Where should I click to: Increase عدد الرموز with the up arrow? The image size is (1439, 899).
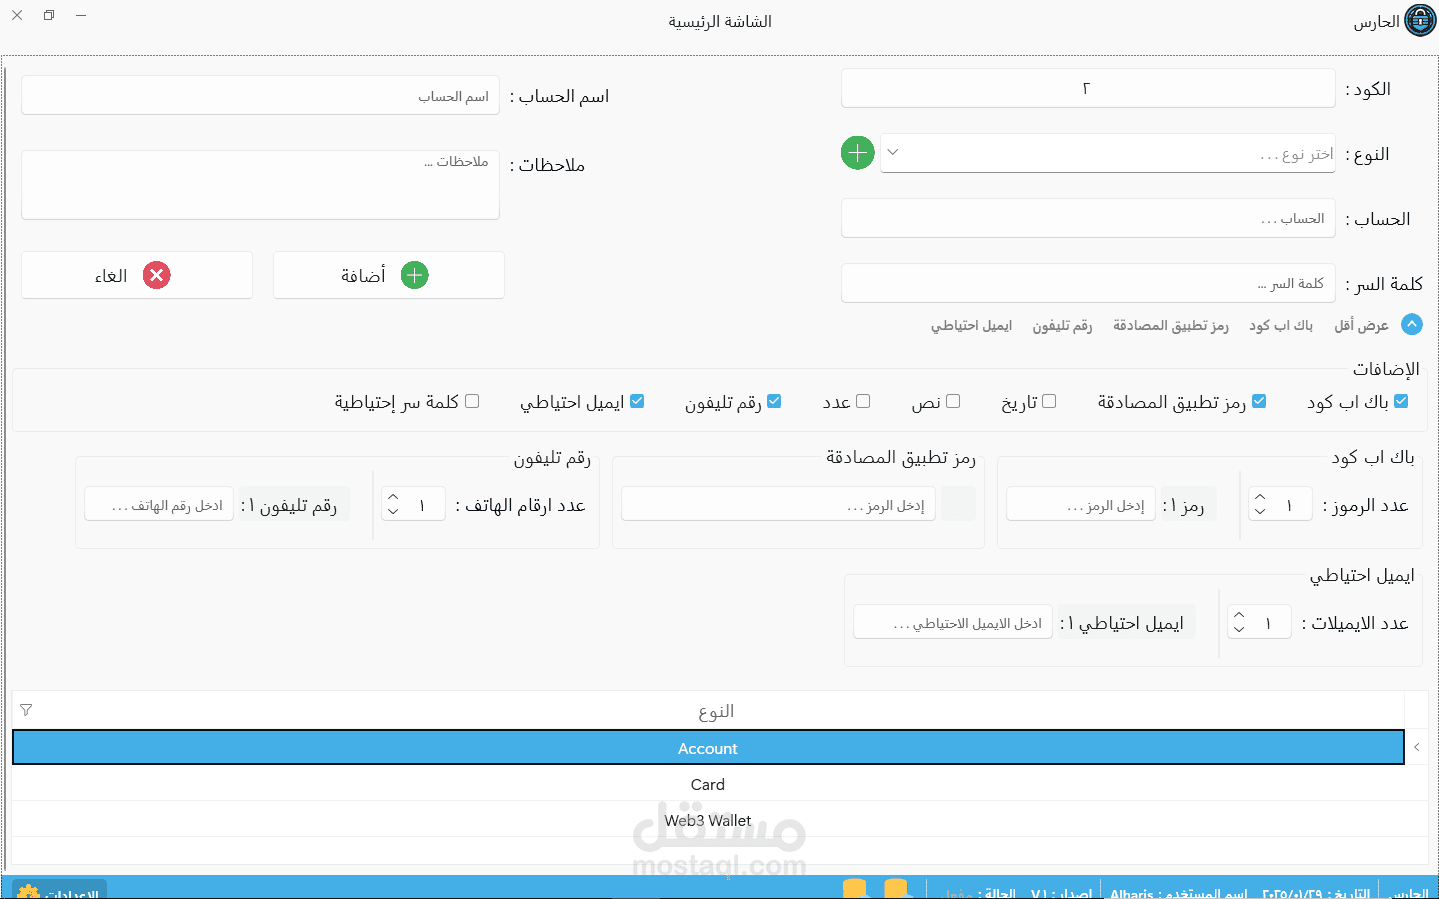coord(1260,497)
